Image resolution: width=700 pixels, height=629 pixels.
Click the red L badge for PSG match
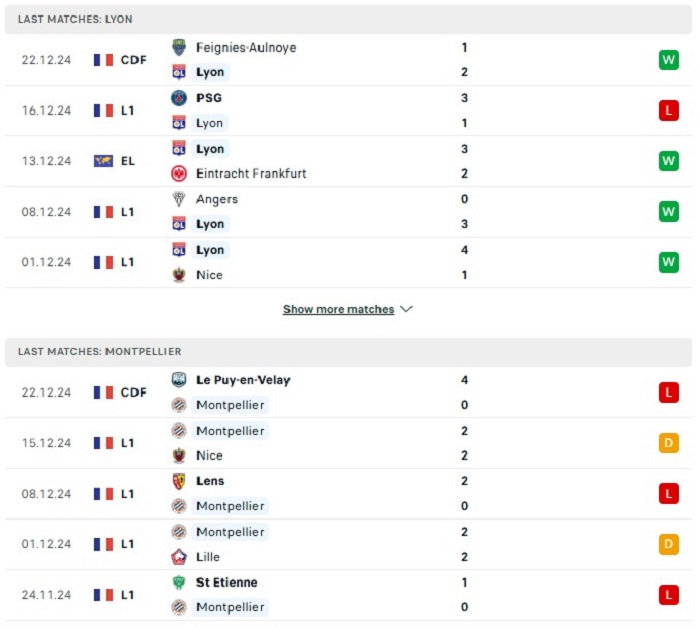pos(668,110)
